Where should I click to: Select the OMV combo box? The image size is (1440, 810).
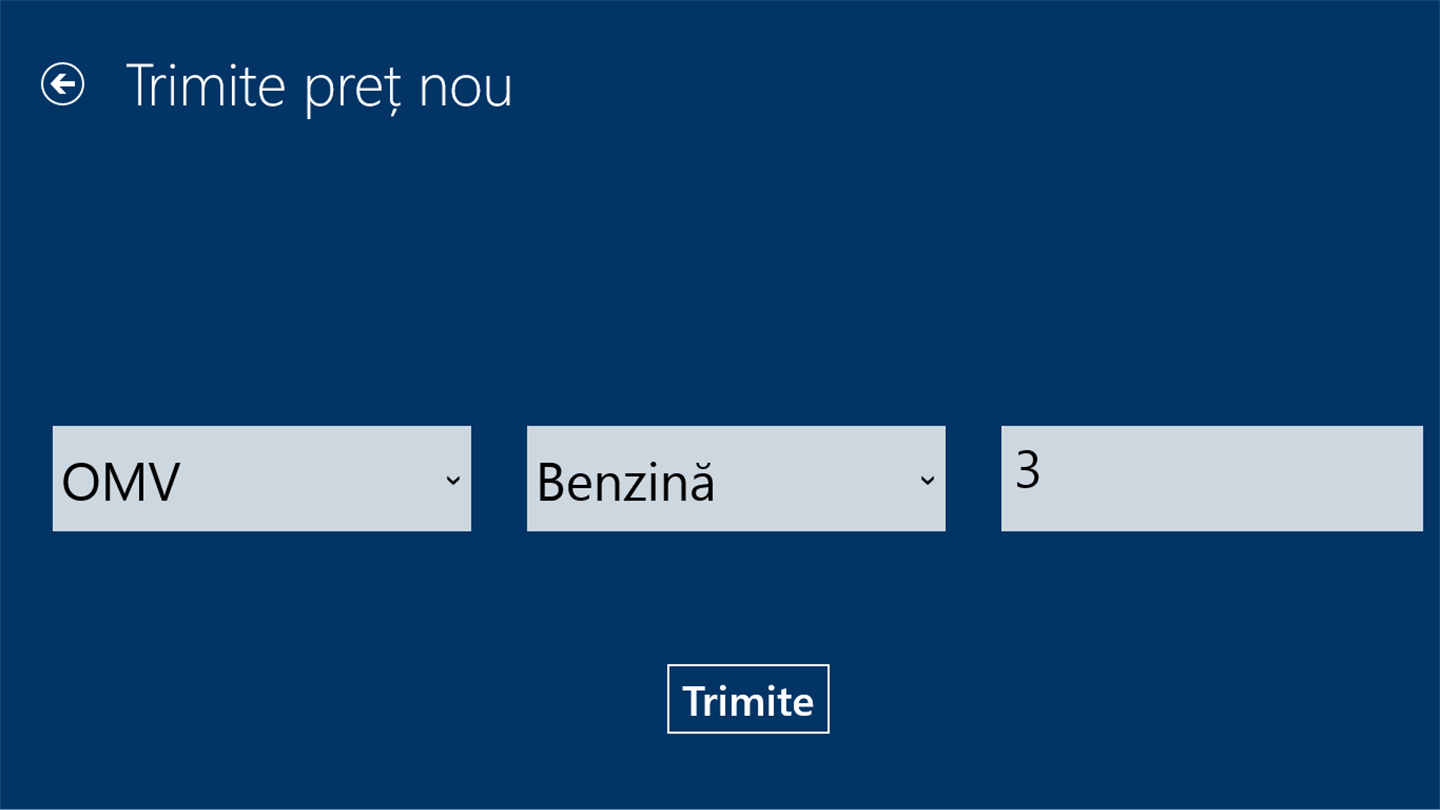tap(261, 479)
